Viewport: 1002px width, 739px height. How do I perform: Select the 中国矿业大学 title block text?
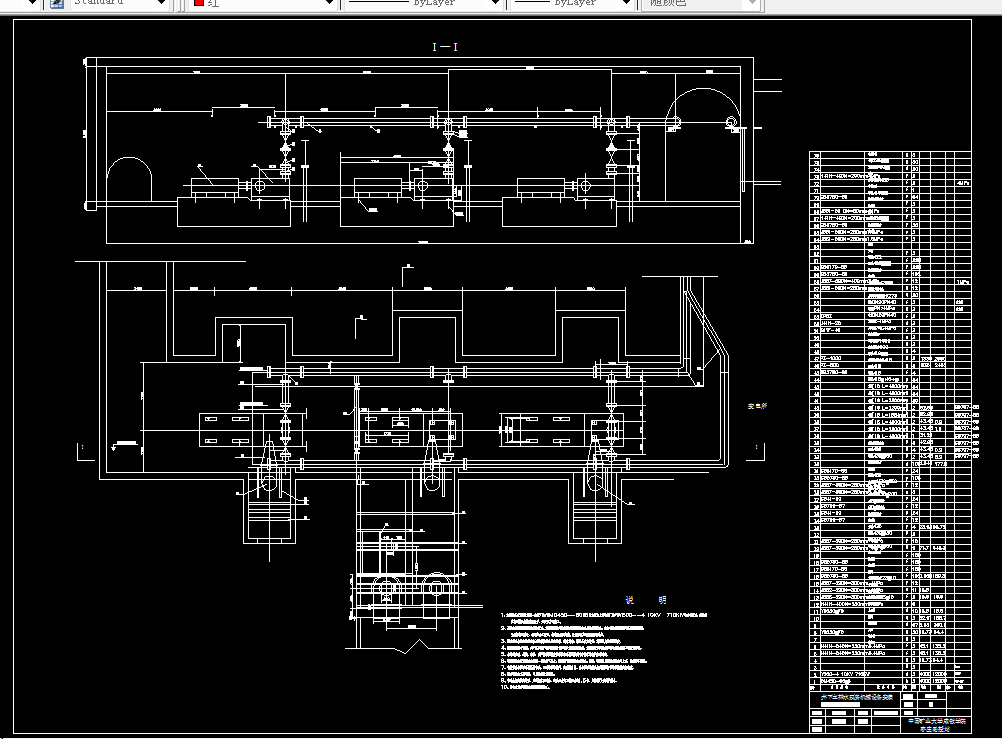coord(937,721)
